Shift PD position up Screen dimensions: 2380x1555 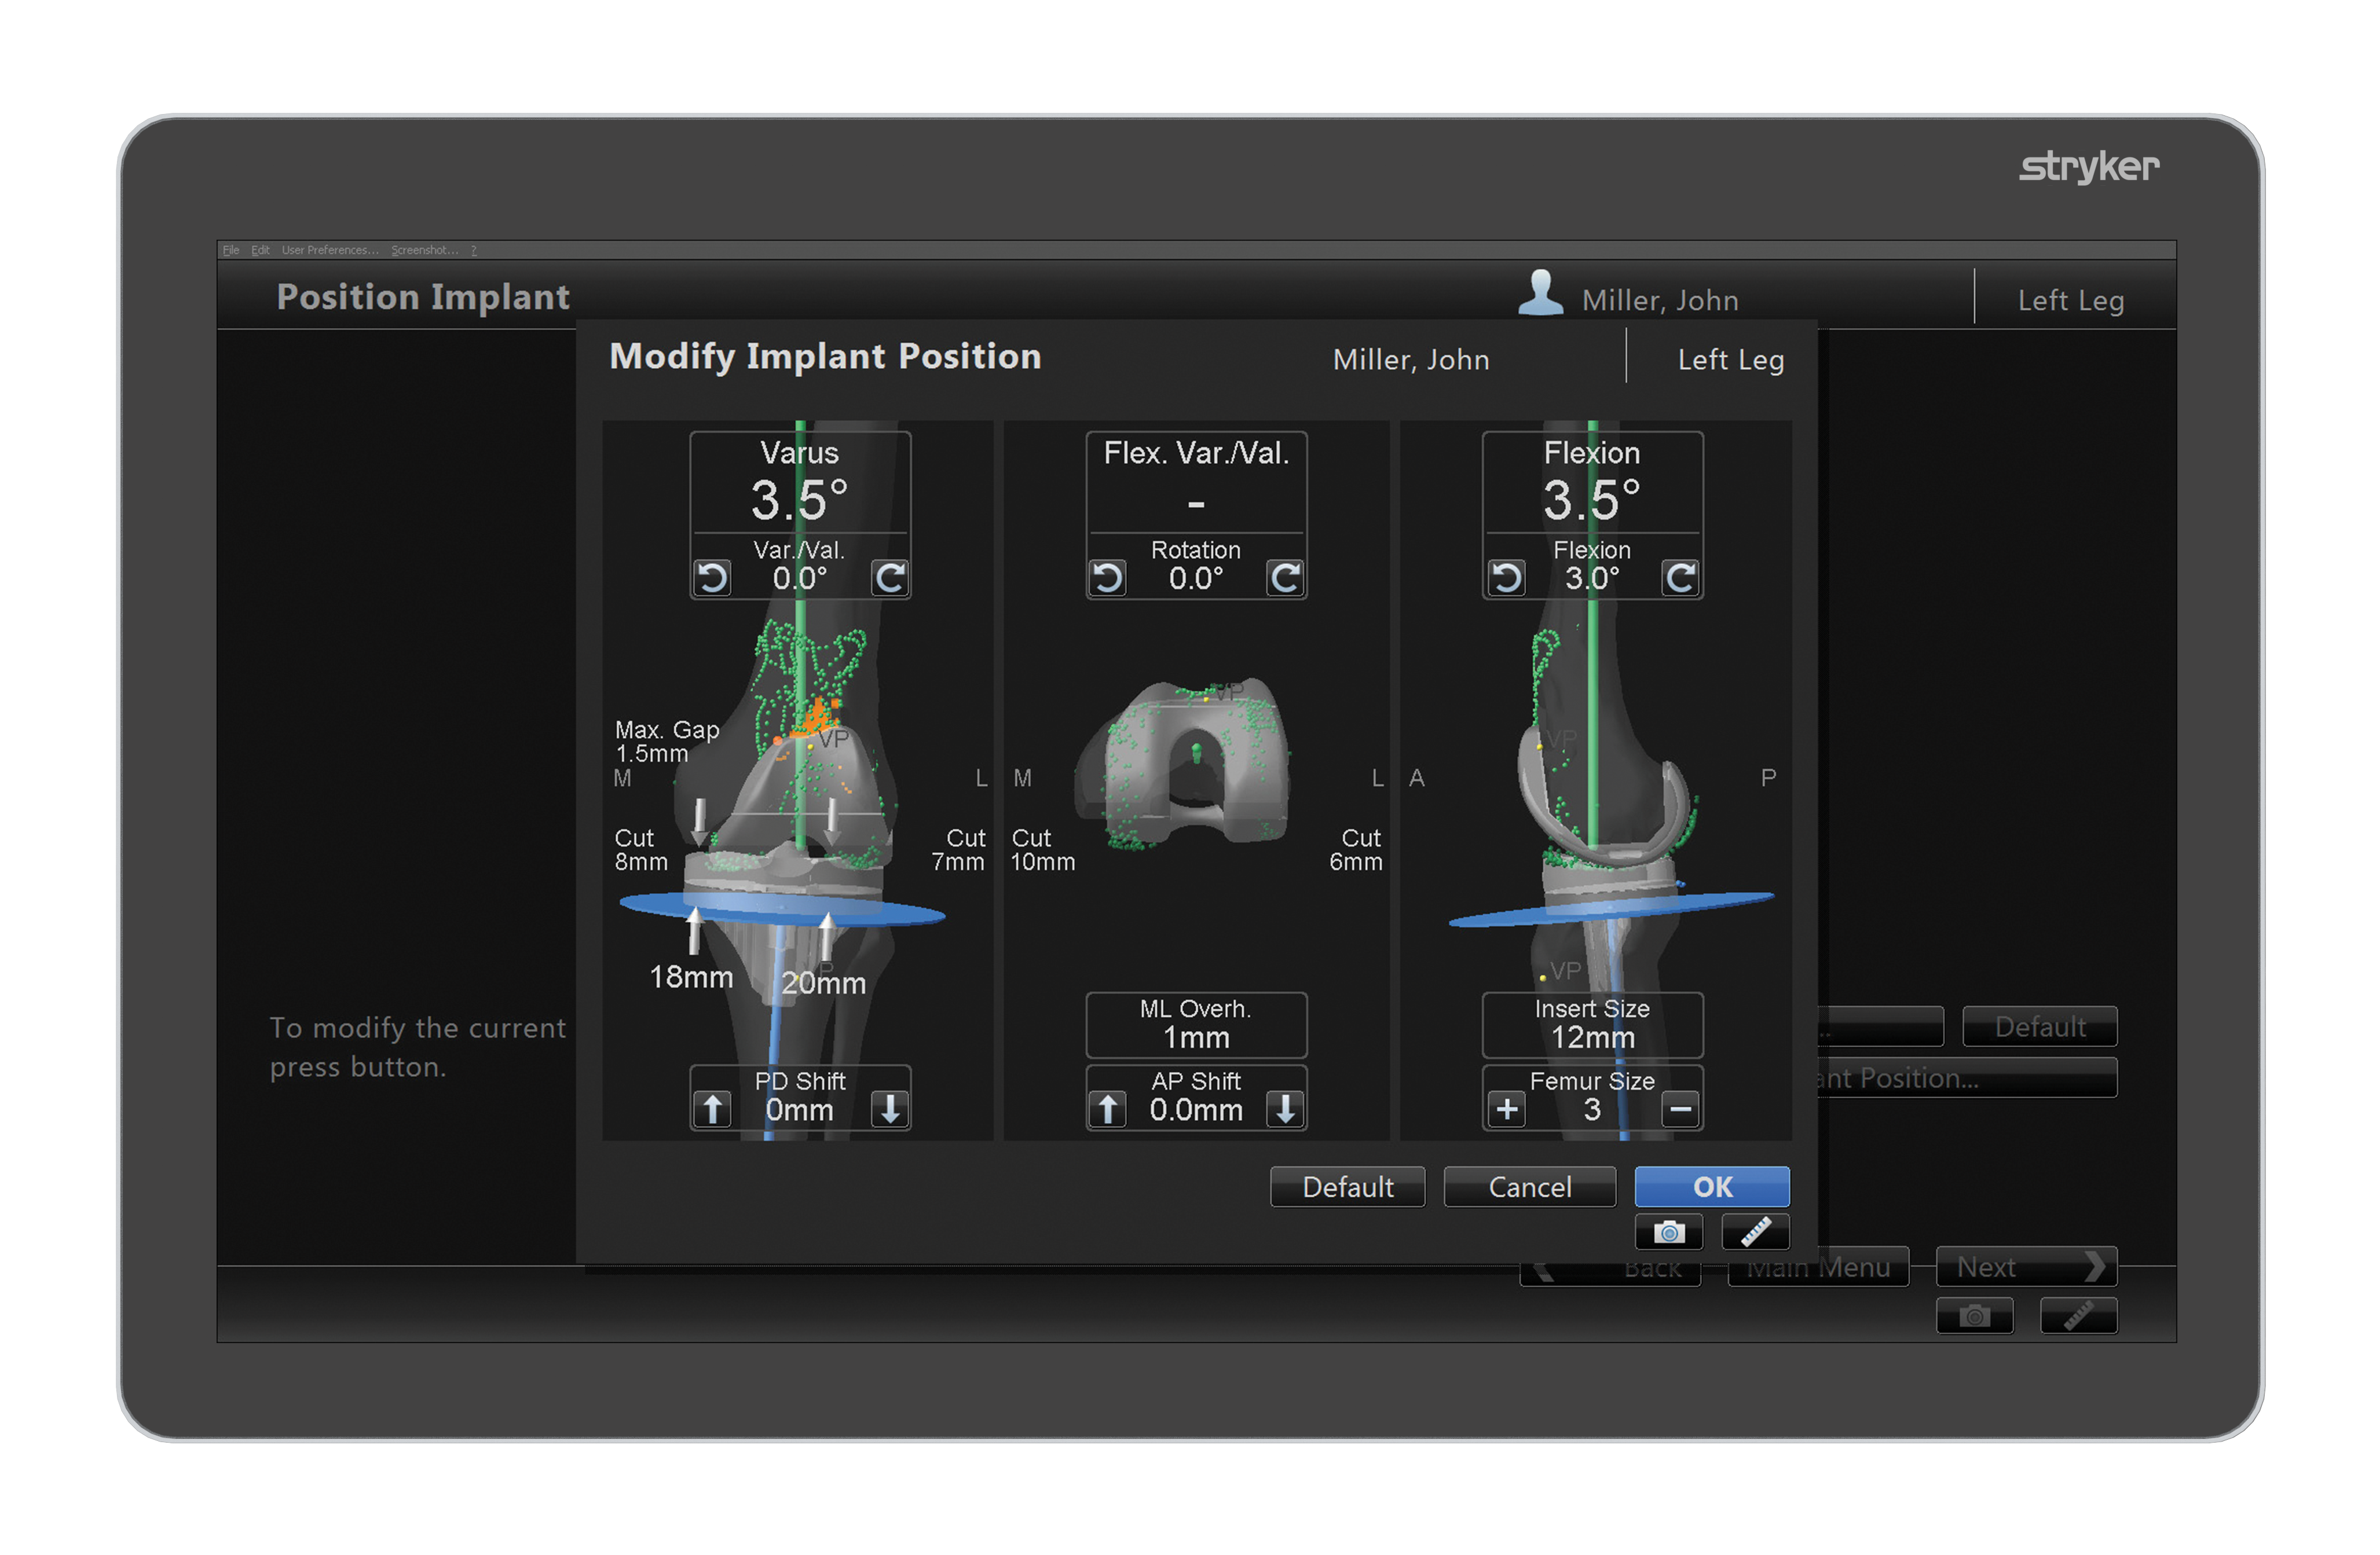coord(712,1109)
